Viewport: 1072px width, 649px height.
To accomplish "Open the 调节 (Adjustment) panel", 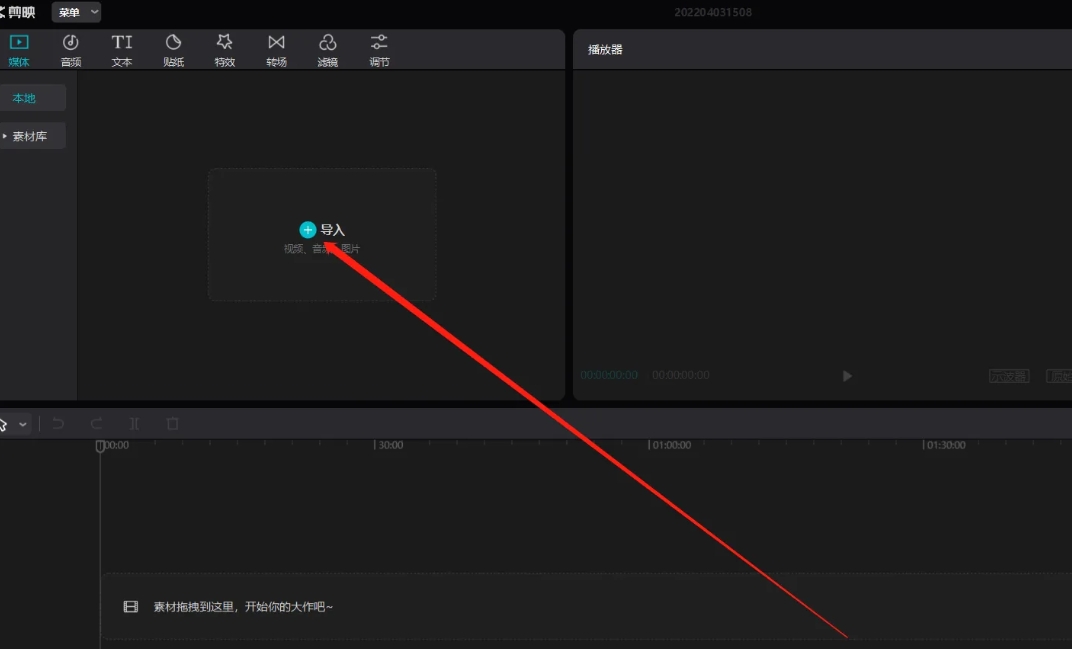I will (x=379, y=50).
